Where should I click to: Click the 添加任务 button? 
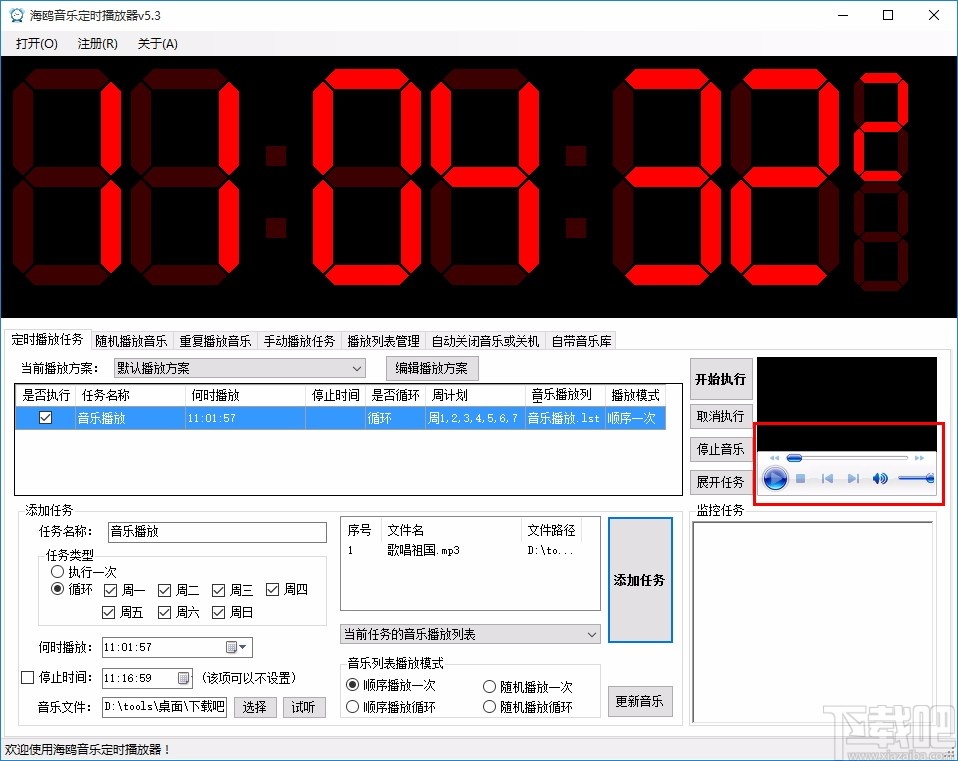640,580
